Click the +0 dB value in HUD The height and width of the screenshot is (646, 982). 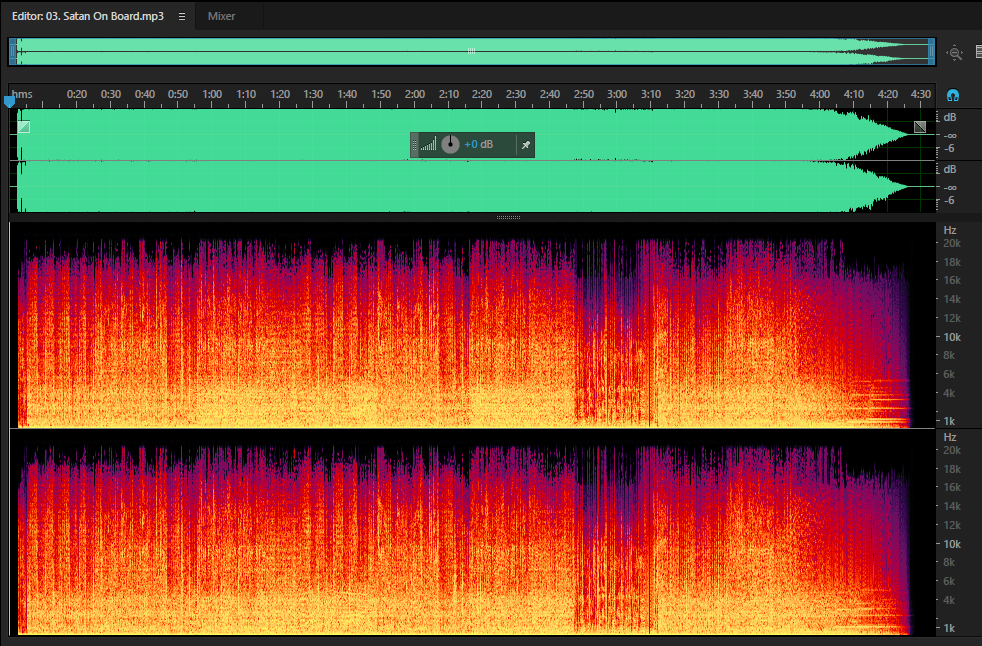pyautogui.click(x=478, y=145)
